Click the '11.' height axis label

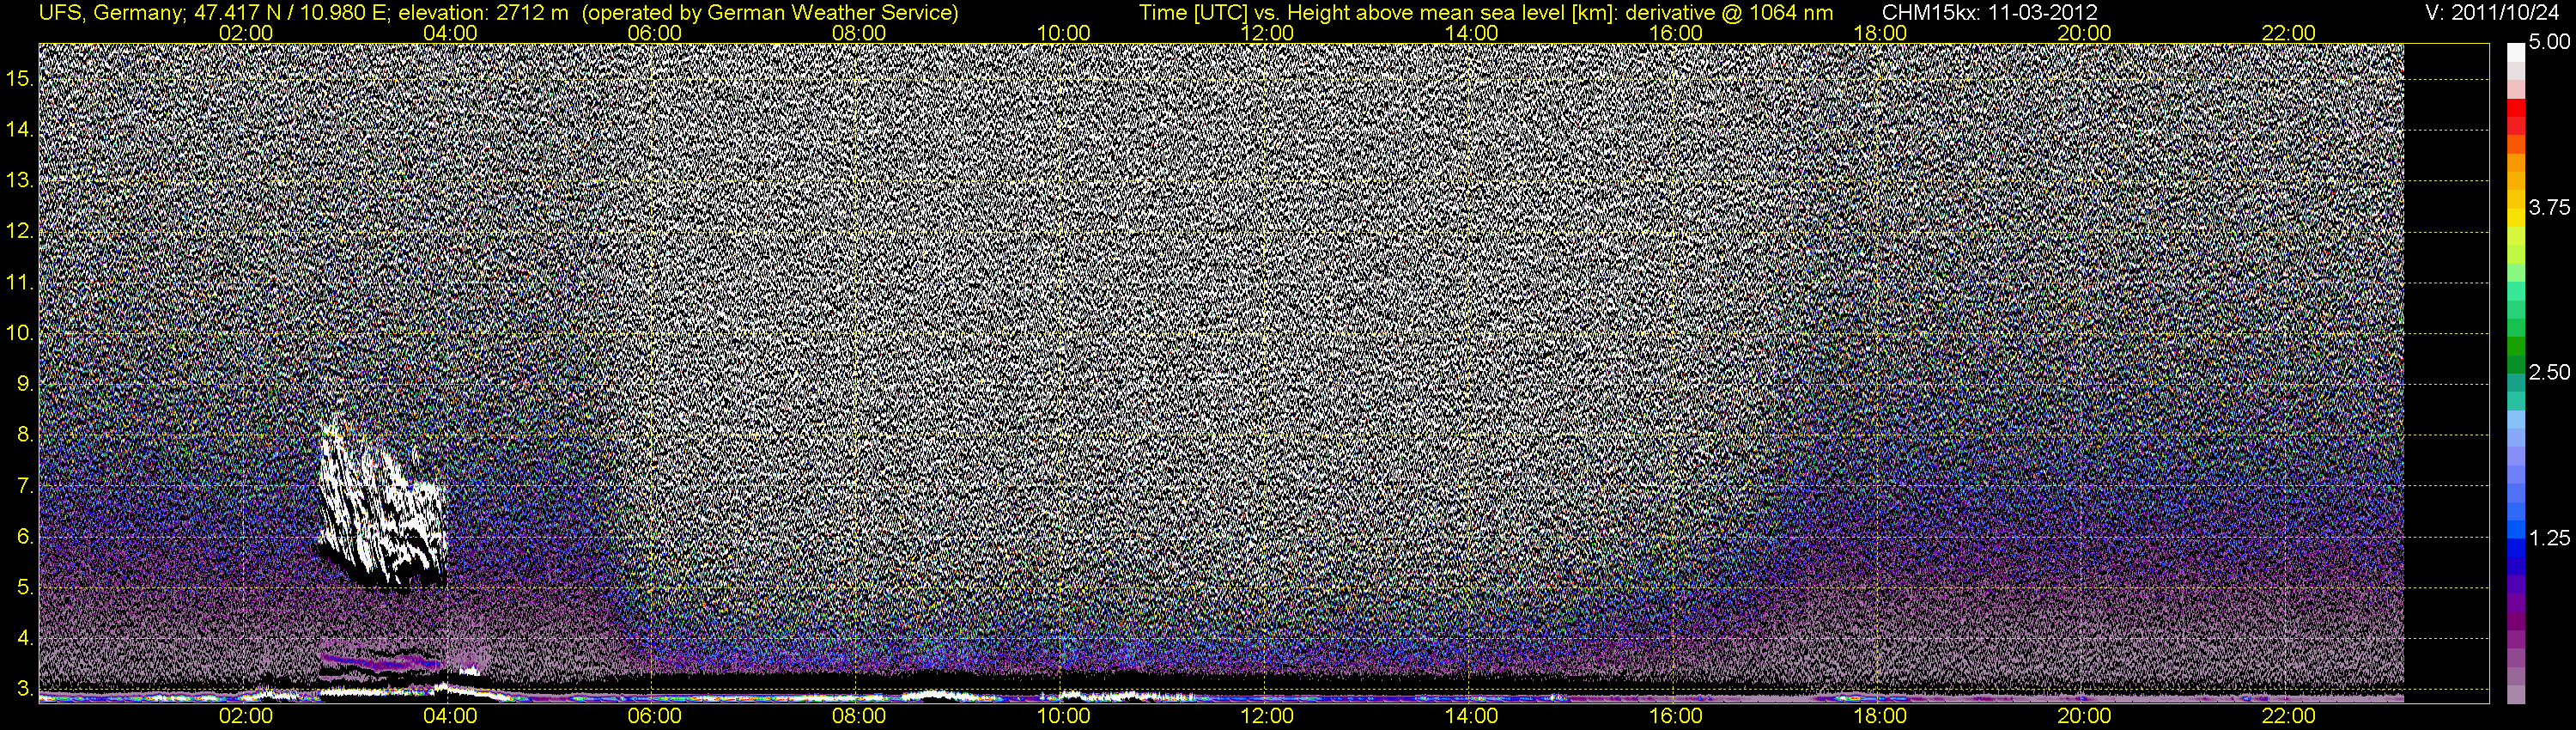(20, 283)
